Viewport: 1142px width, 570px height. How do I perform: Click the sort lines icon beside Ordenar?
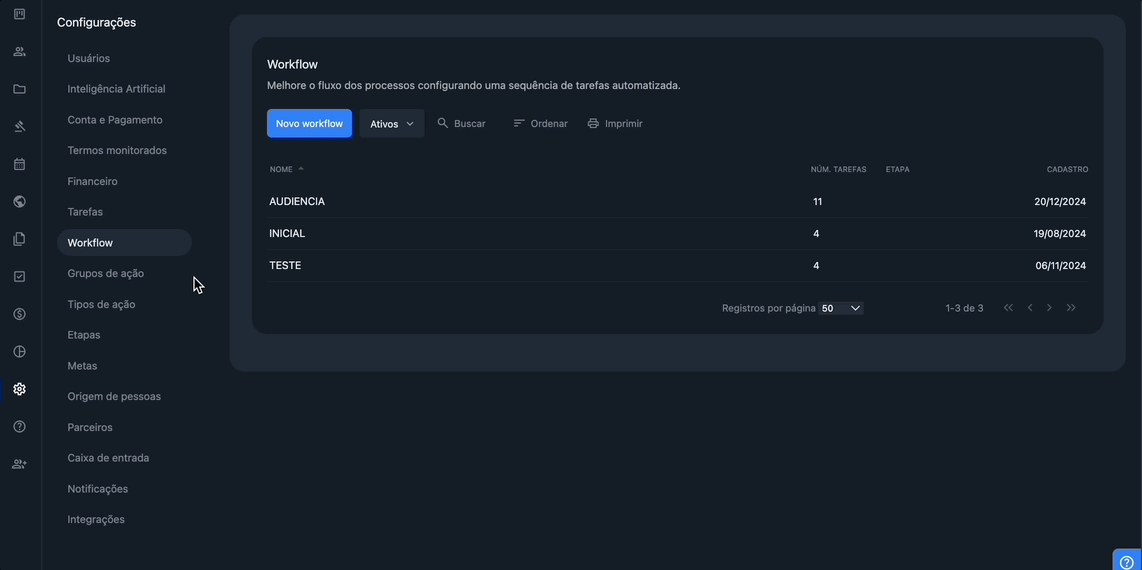click(x=519, y=123)
